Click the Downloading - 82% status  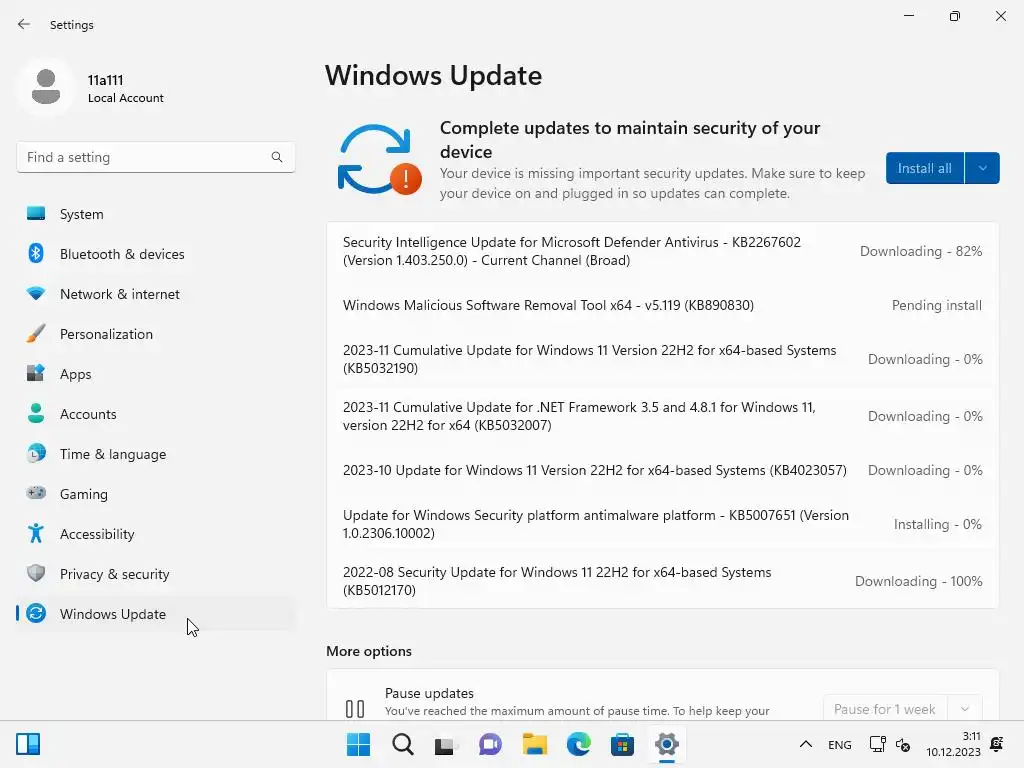pyautogui.click(x=921, y=251)
